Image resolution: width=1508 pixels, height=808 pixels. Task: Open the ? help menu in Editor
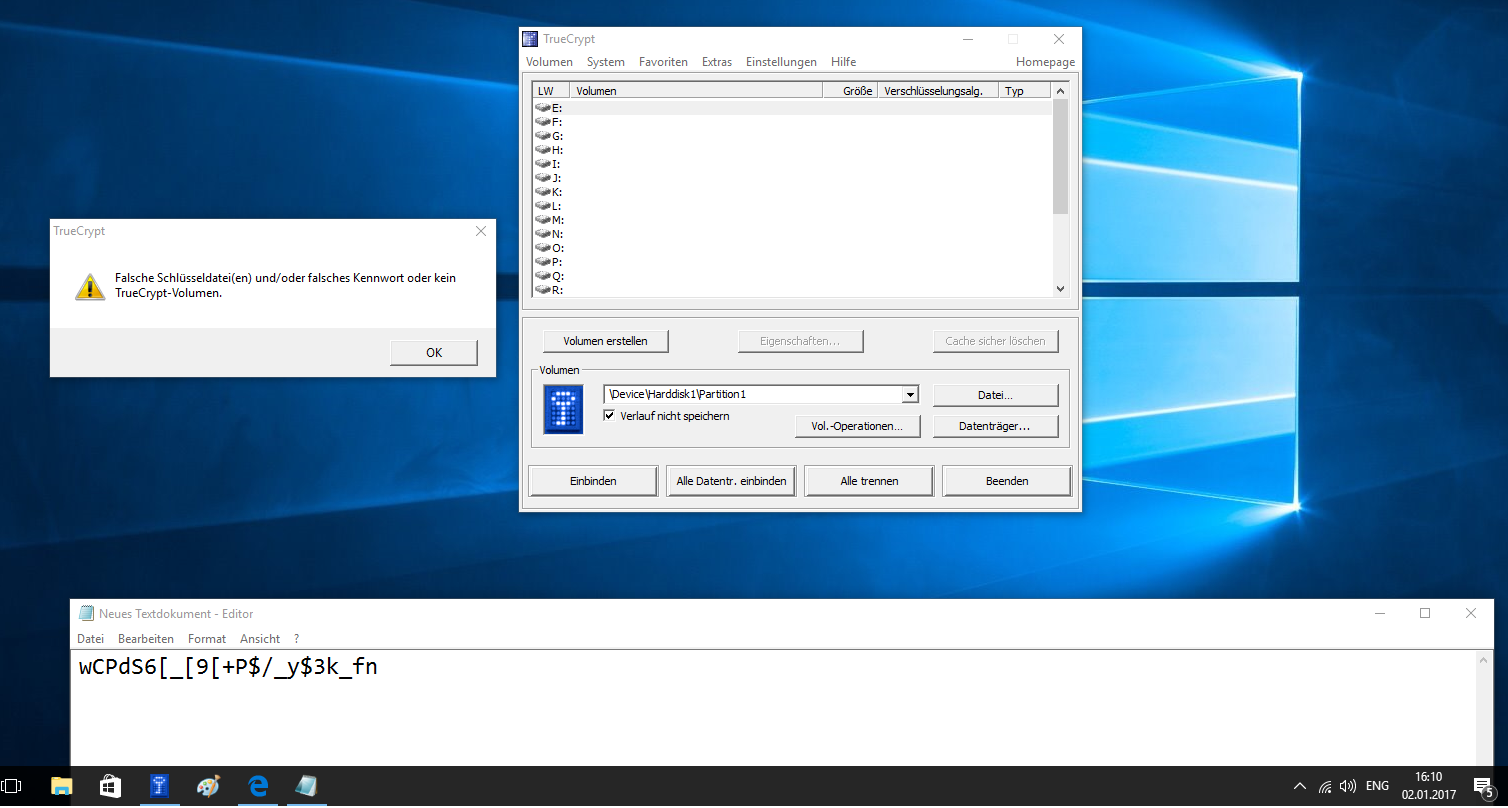[296, 638]
